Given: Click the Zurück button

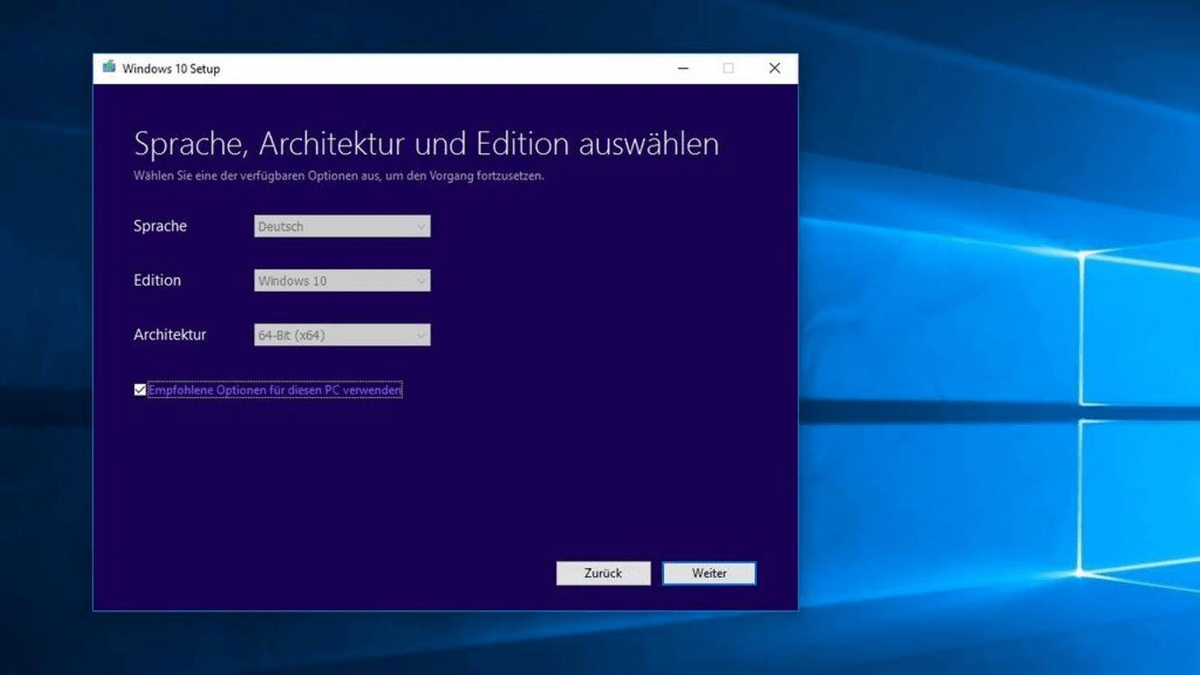Looking at the screenshot, I should coord(603,573).
